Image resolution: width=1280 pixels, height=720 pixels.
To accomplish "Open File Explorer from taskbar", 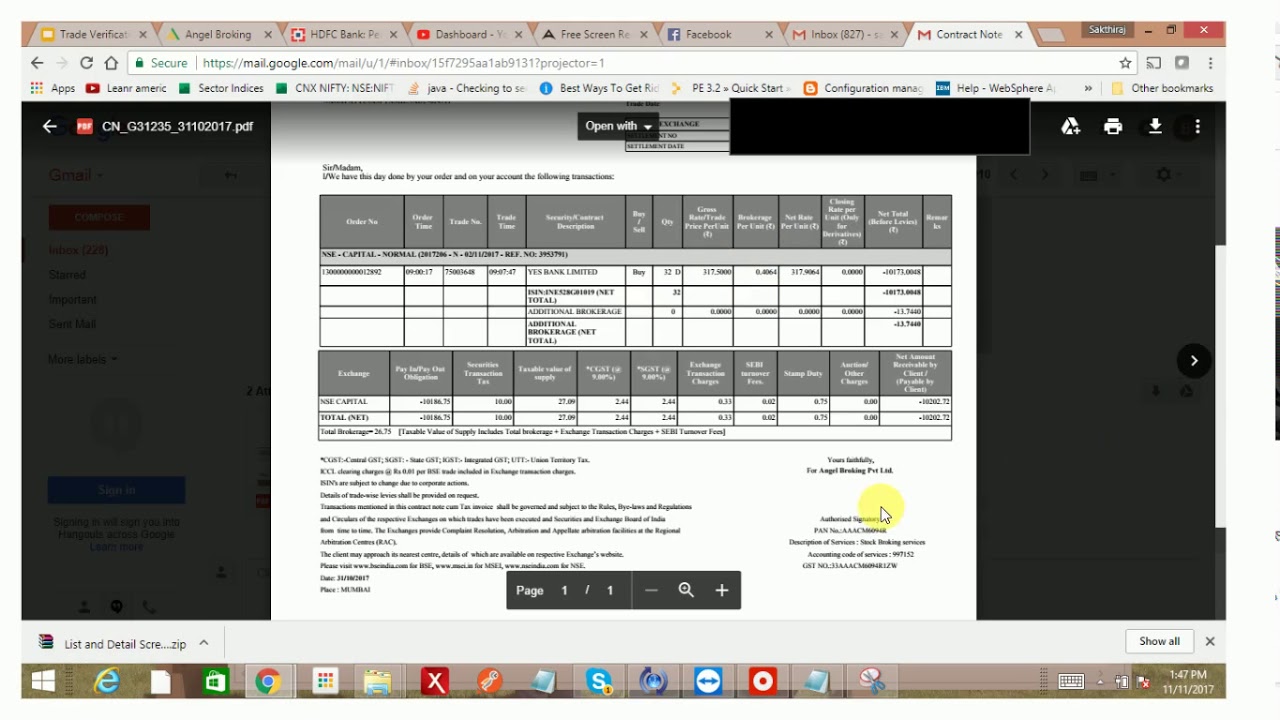I will pyautogui.click(x=378, y=681).
